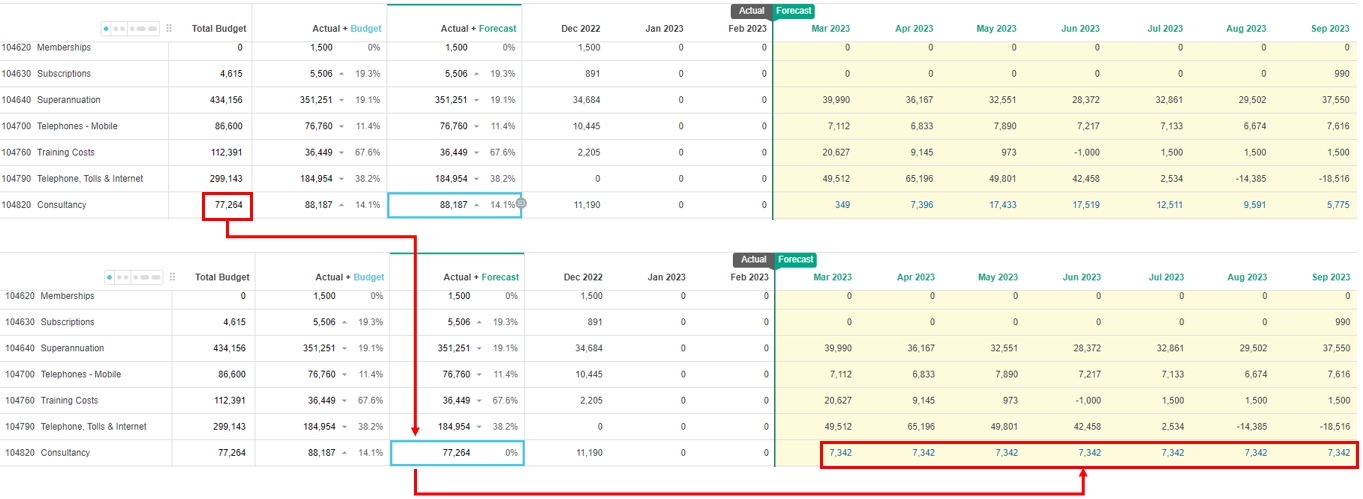Viewport: 1363px width, 499px height.
Task: Click the comment bubble icon on the highlighted Consultancy cell
Action: 521,203
